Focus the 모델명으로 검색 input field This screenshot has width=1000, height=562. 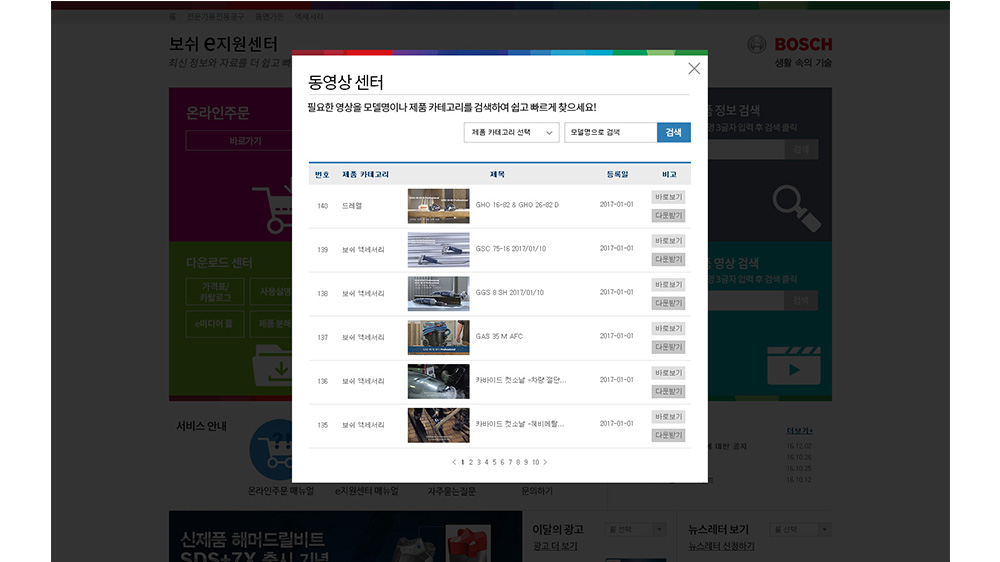point(610,132)
